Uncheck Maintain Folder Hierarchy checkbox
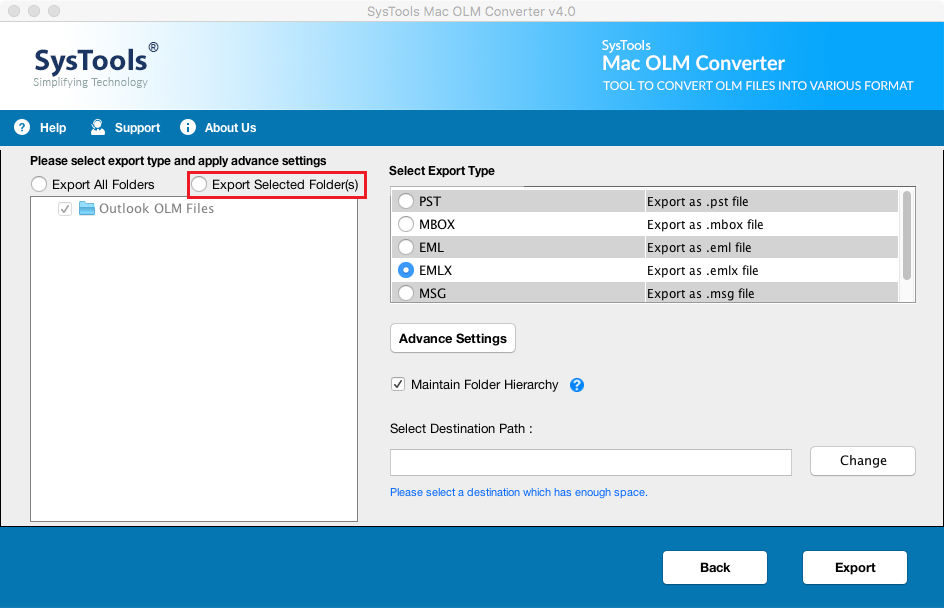944x608 pixels. pos(398,384)
